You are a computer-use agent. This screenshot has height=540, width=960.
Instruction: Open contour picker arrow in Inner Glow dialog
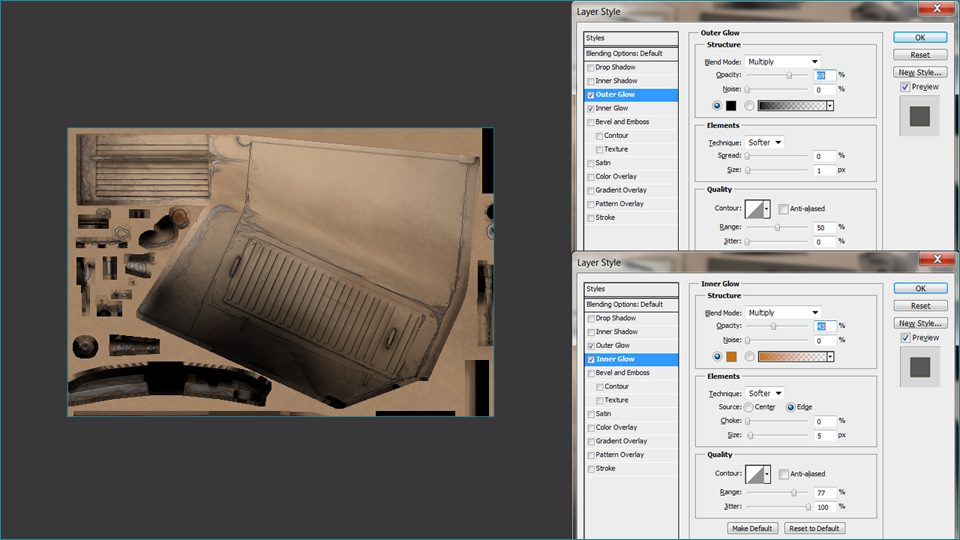767,474
